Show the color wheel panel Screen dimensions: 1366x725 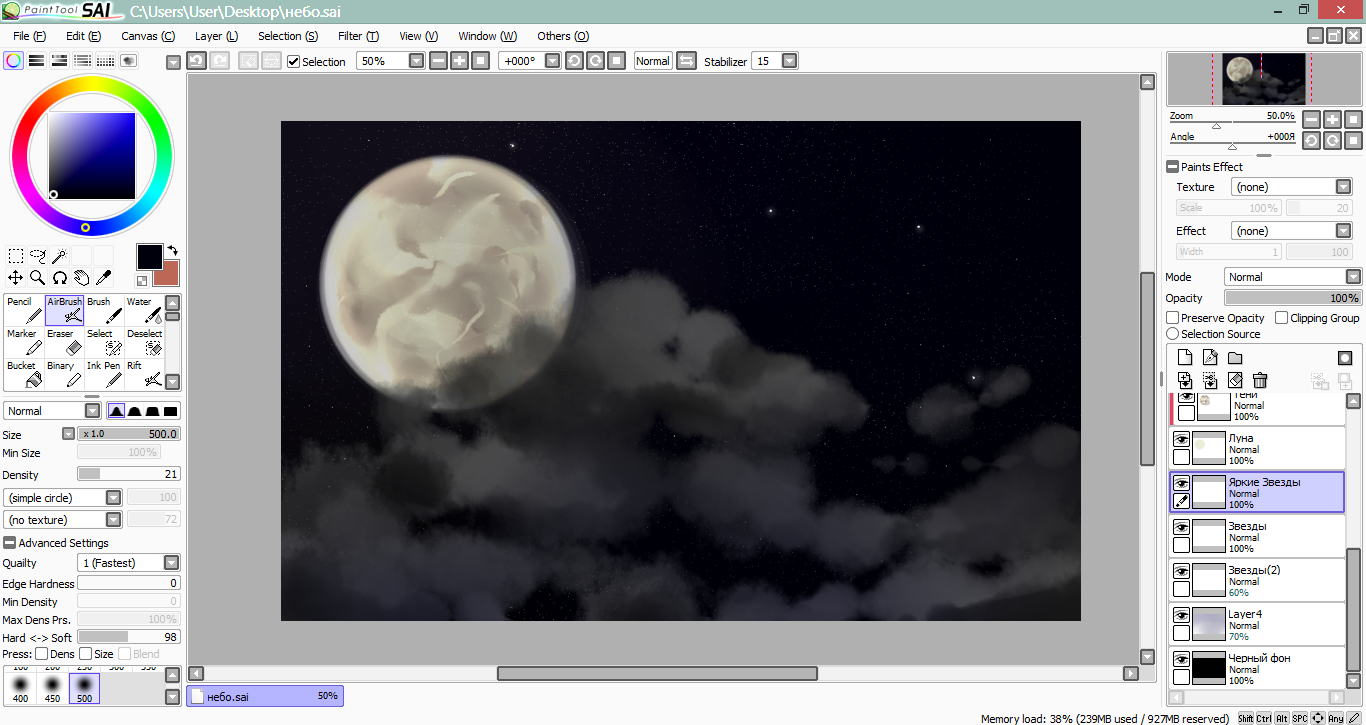pyautogui.click(x=13, y=61)
